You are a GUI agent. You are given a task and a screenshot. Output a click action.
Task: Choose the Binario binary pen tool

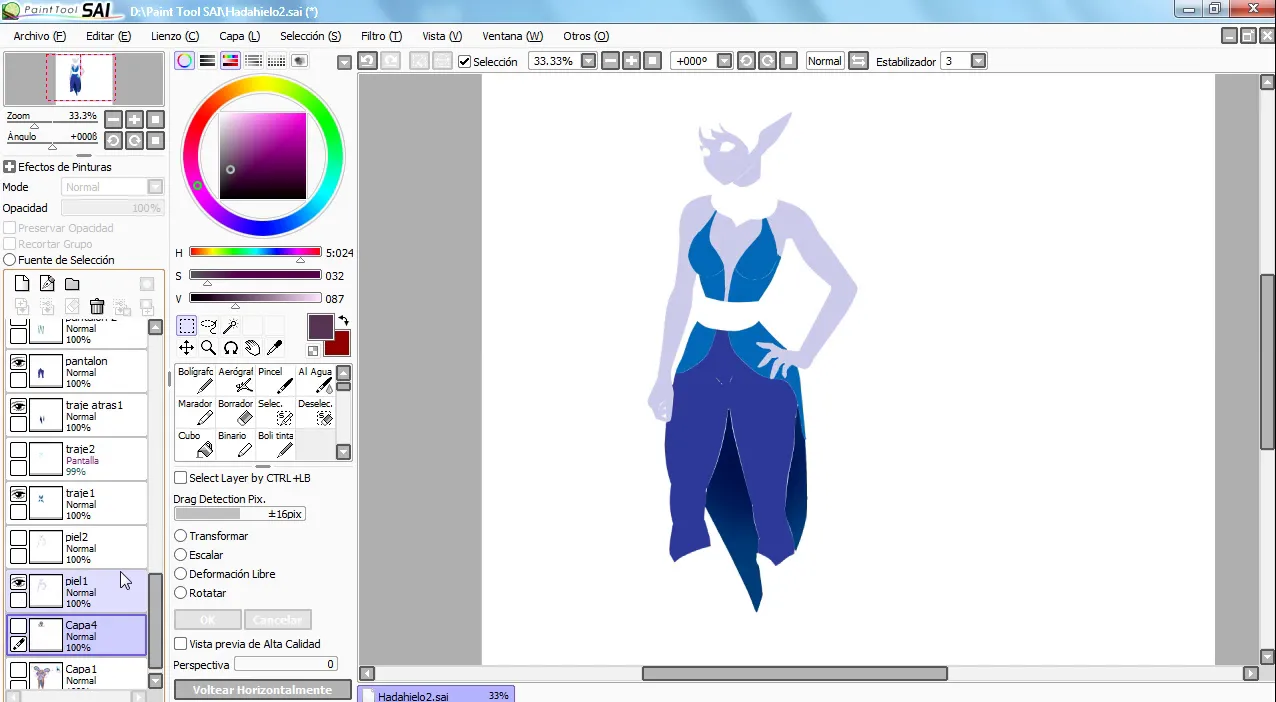pos(235,444)
